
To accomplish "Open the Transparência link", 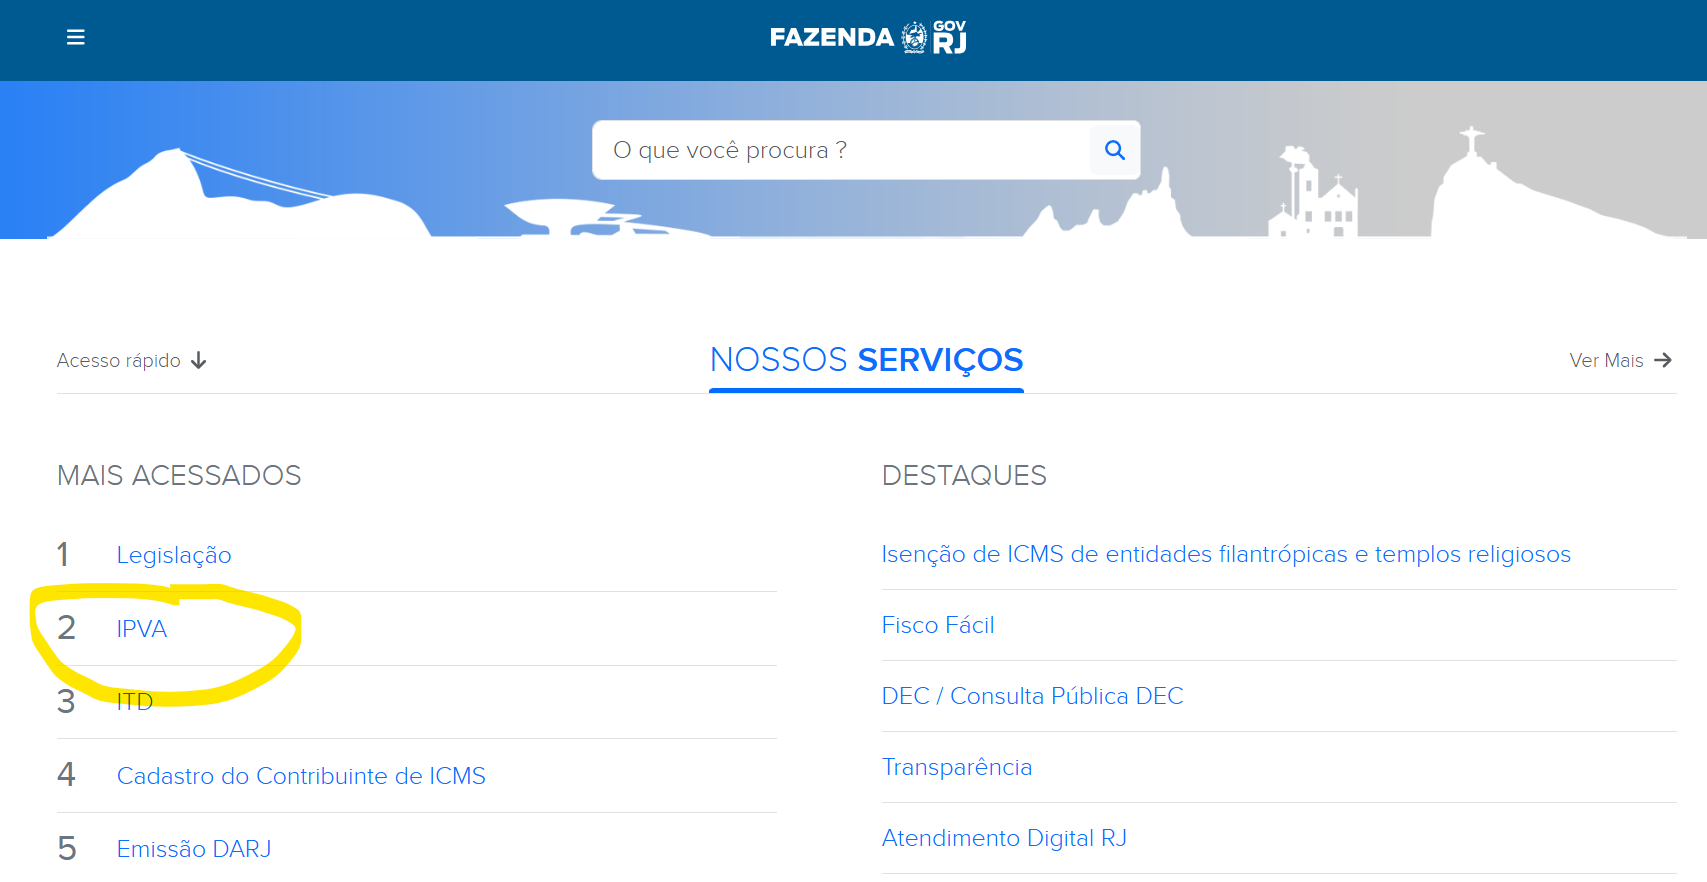I will pyautogui.click(x=957, y=767).
